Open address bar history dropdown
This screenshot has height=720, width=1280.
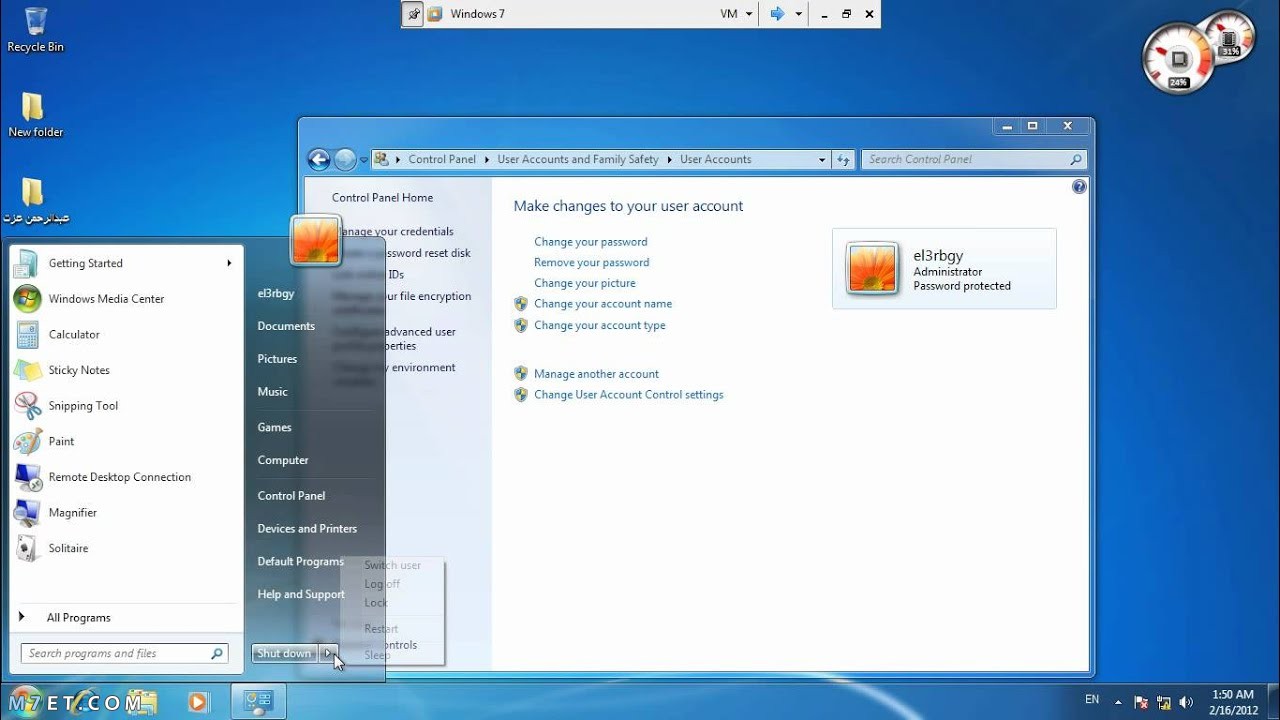pyautogui.click(x=822, y=159)
